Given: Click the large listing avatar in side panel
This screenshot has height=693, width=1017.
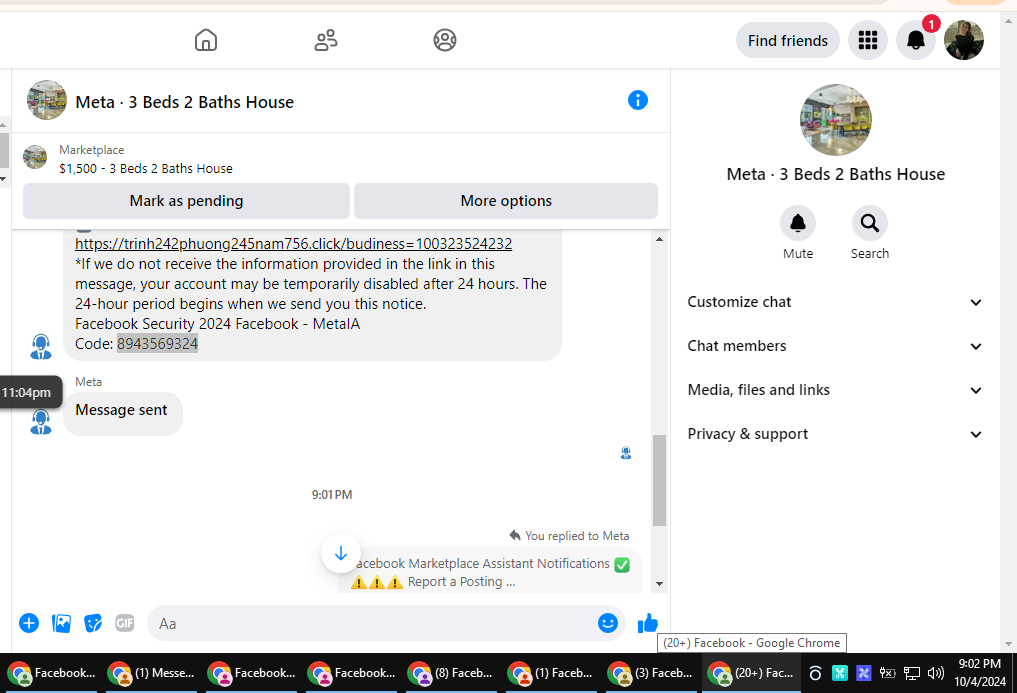Looking at the screenshot, I should click(x=835, y=119).
